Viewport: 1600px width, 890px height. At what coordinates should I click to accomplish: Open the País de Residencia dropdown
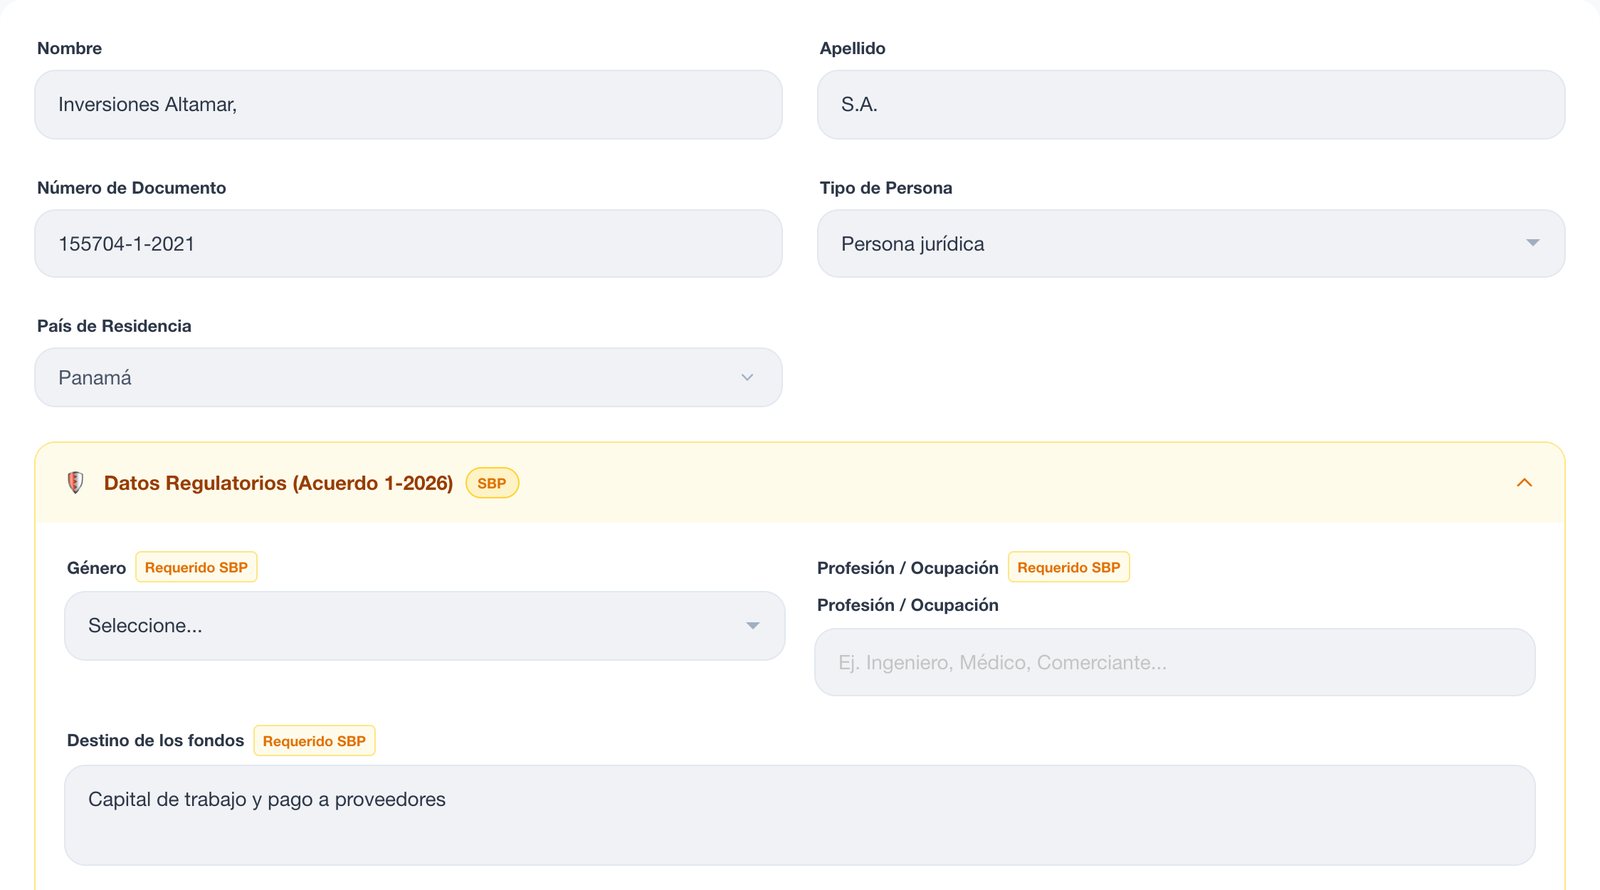(408, 377)
